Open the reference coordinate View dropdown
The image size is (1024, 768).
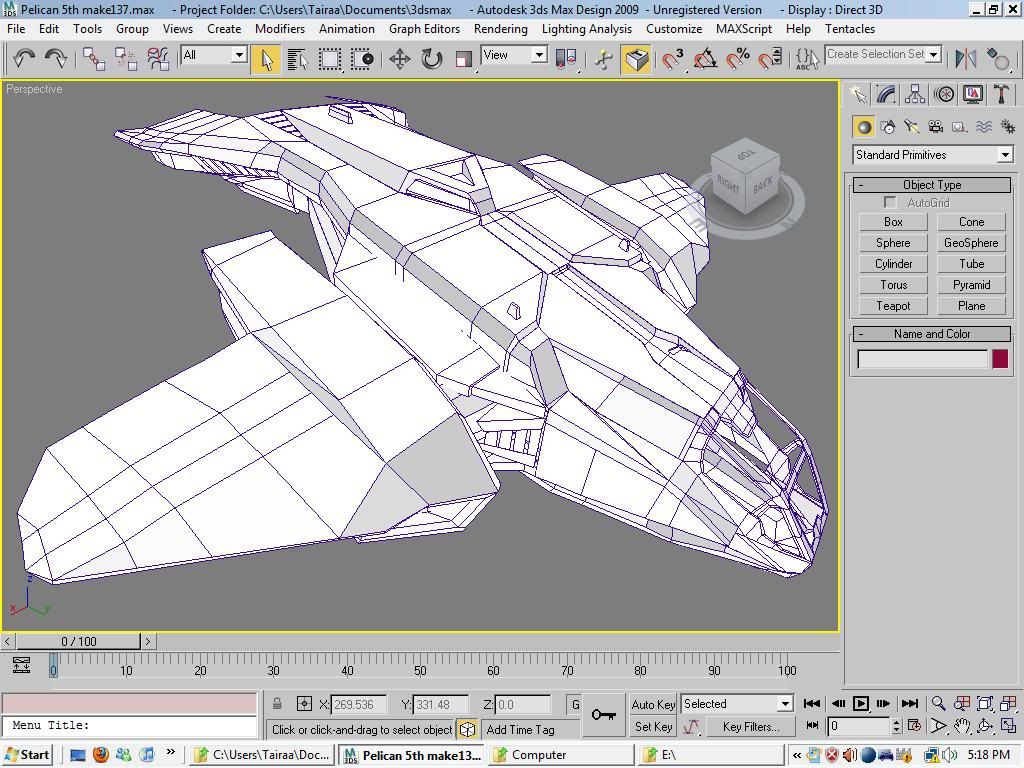513,55
